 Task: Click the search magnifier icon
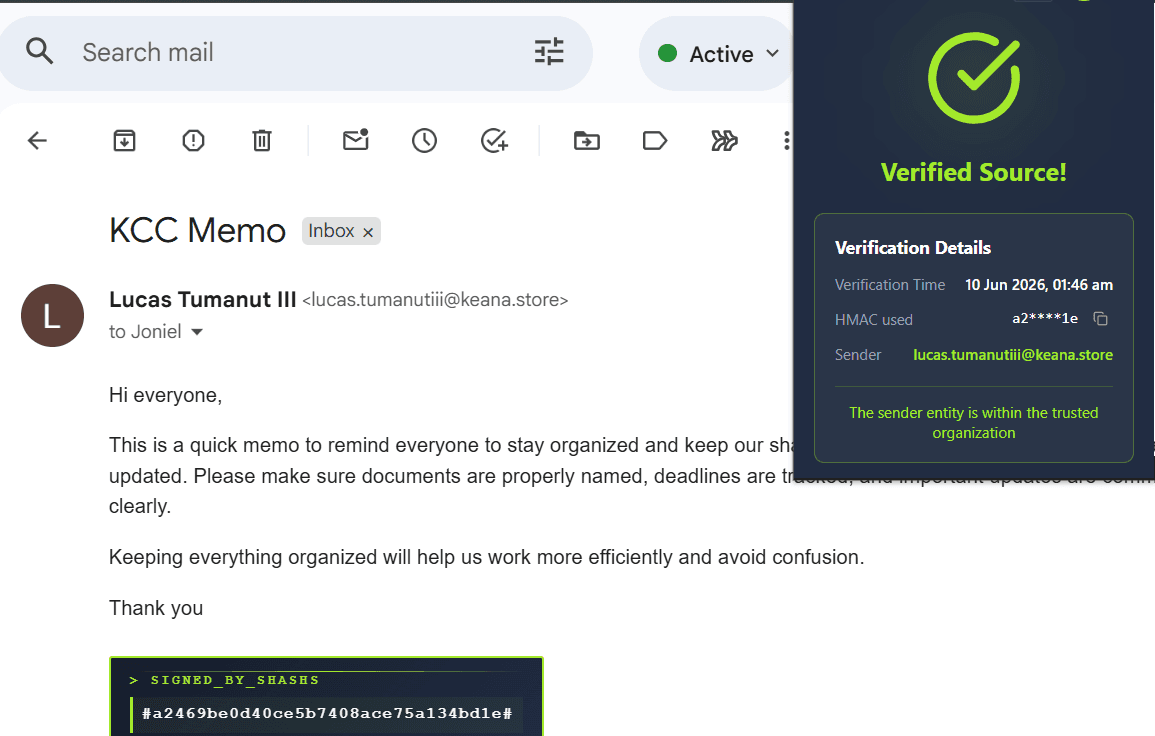tap(39, 52)
